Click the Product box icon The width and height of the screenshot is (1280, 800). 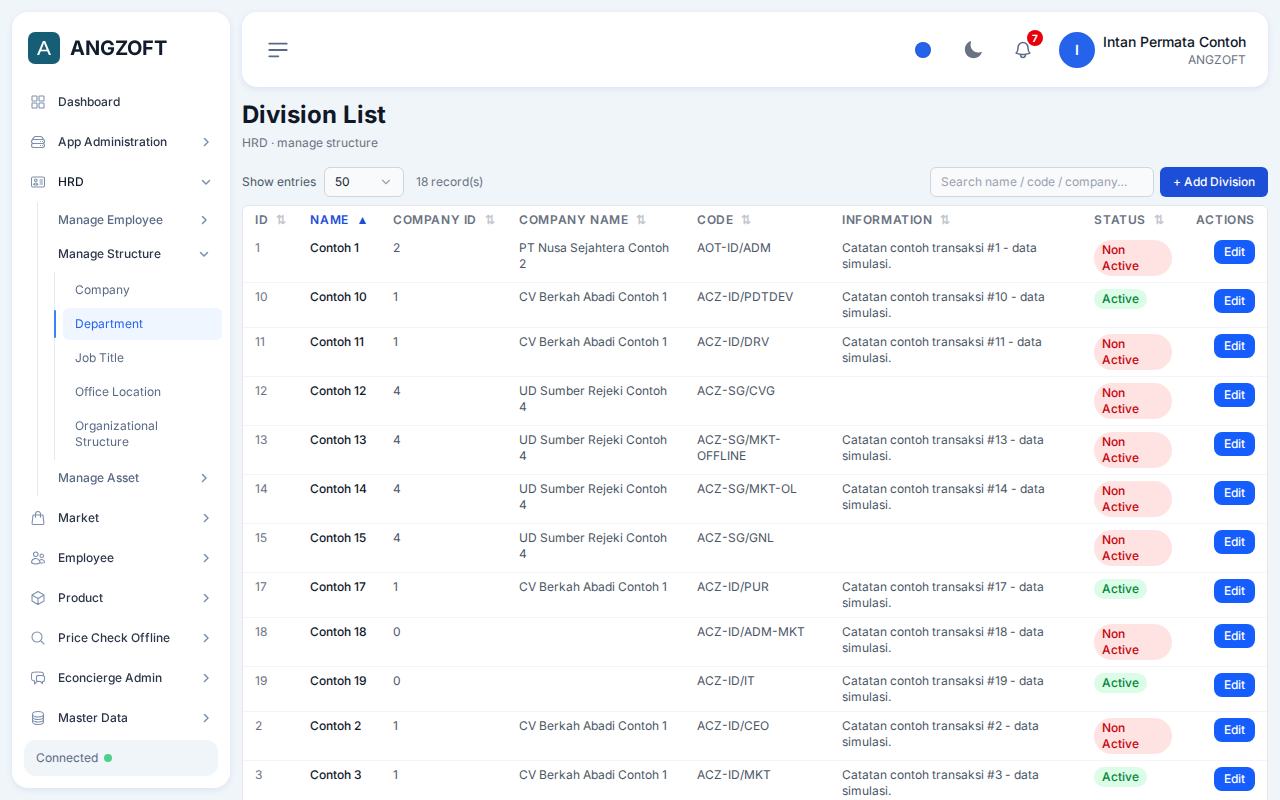pyautogui.click(x=38, y=598)
